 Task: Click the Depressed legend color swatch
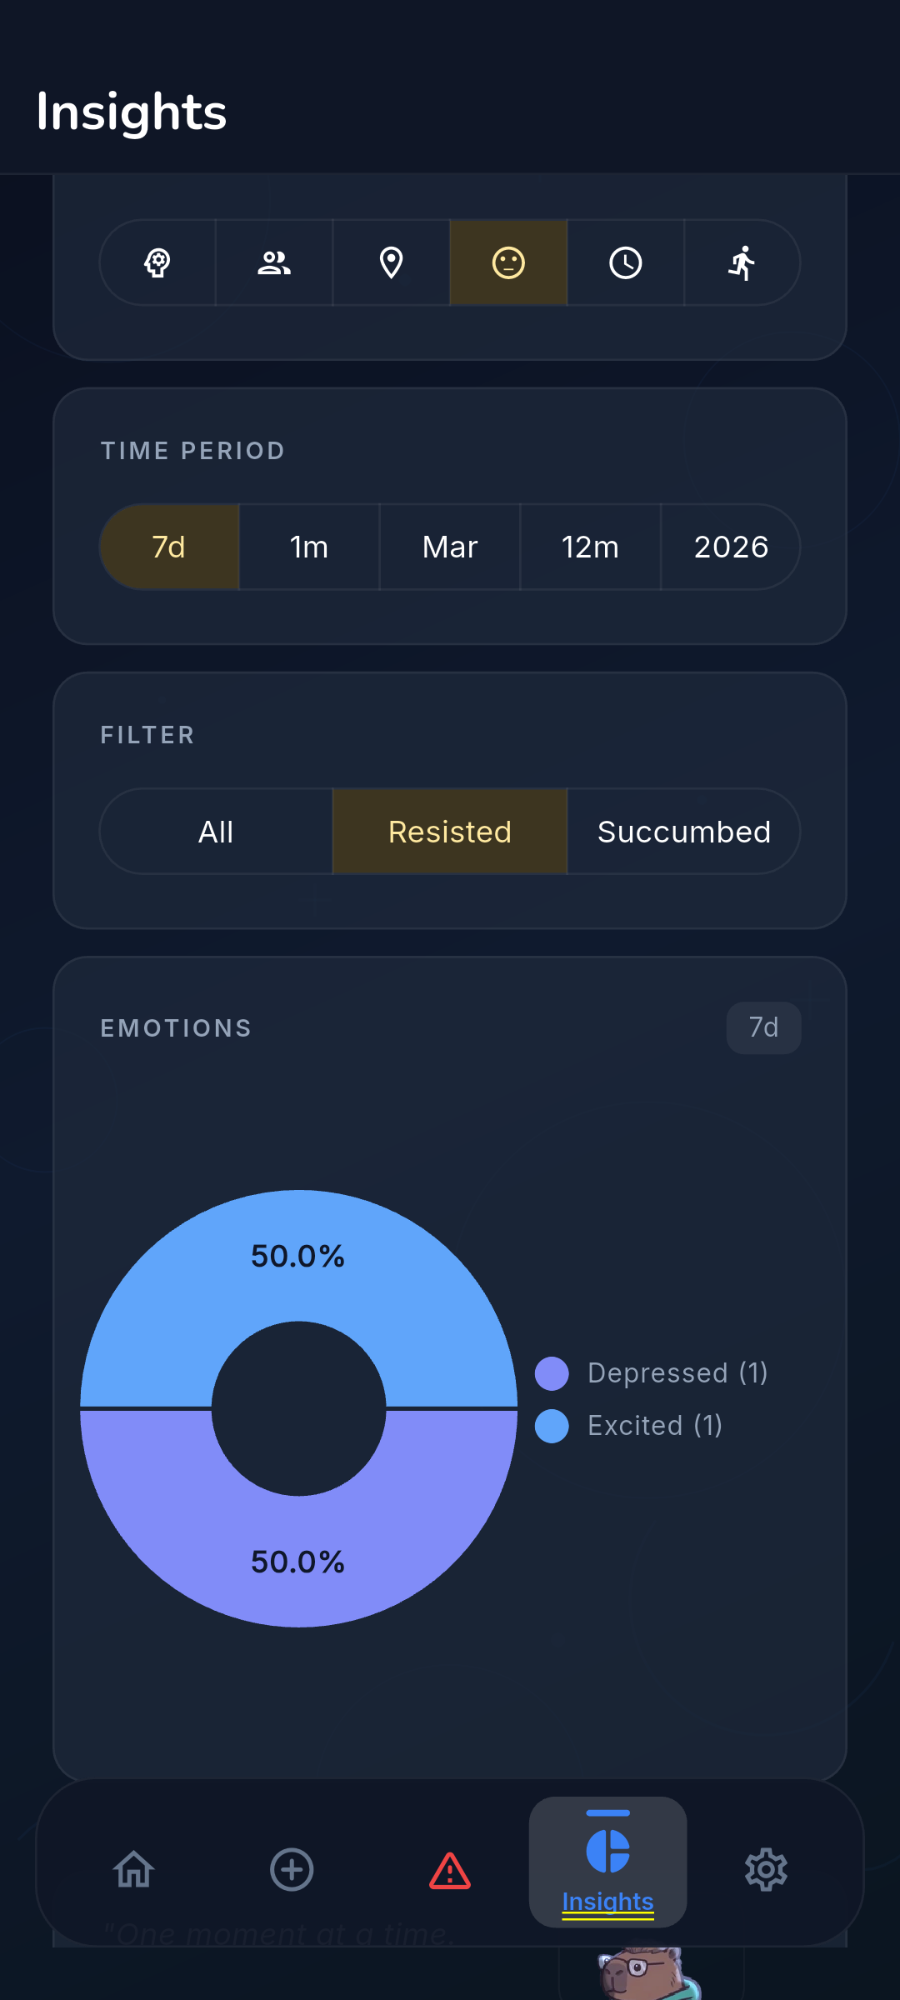pos(552,1373)
